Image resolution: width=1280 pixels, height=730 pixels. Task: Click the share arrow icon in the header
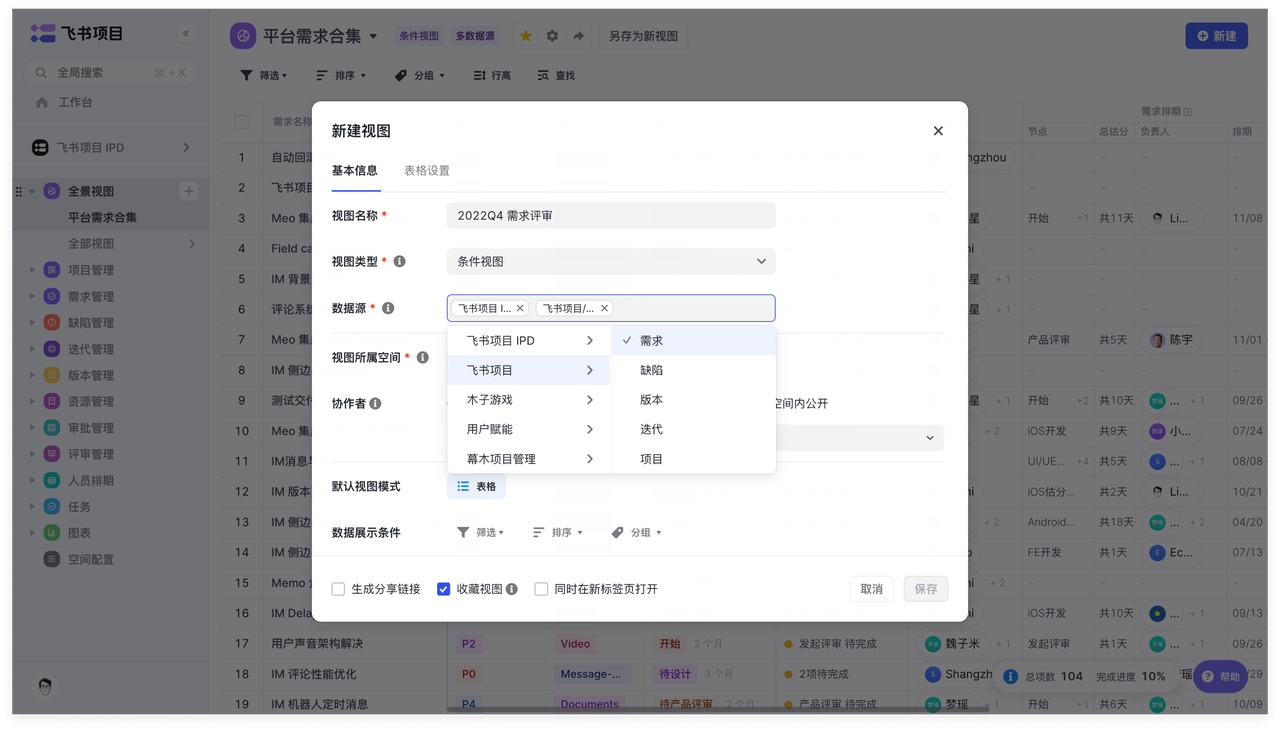pos(579,36)
